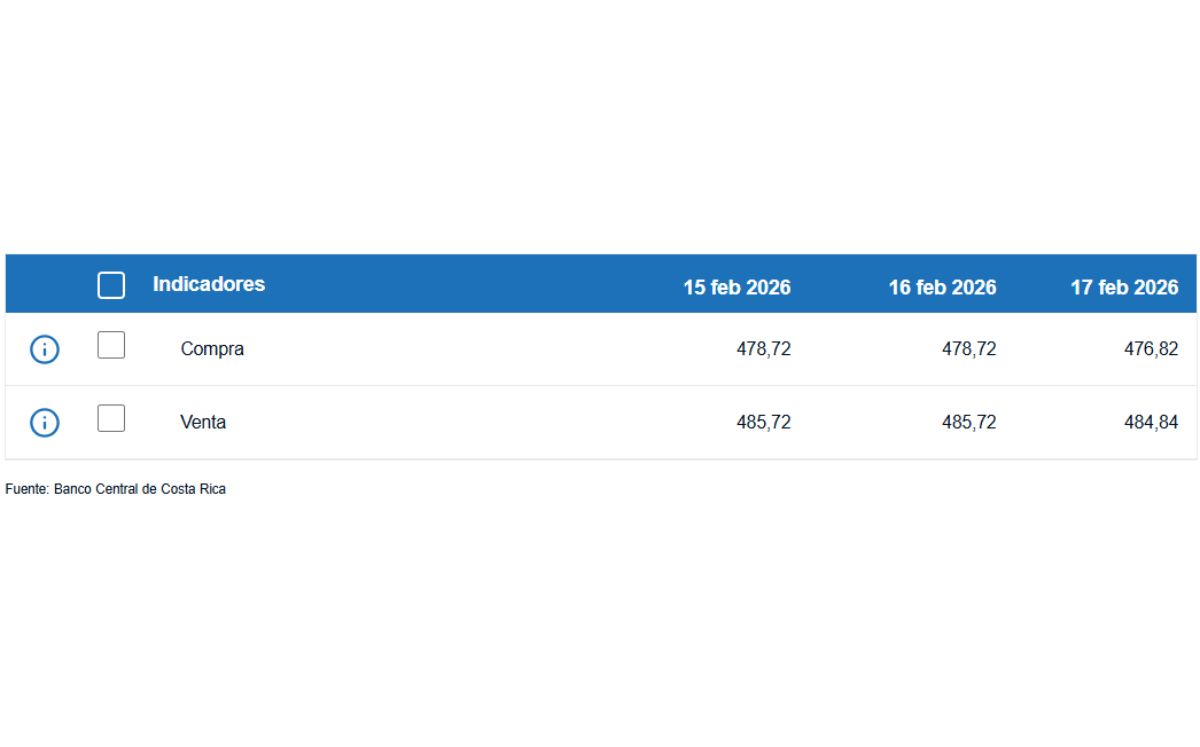This screenshot has height=747, width=1200.
Task: Select the blue circled-i beside the Compra indicator
Action: click(x=44, y=349)
